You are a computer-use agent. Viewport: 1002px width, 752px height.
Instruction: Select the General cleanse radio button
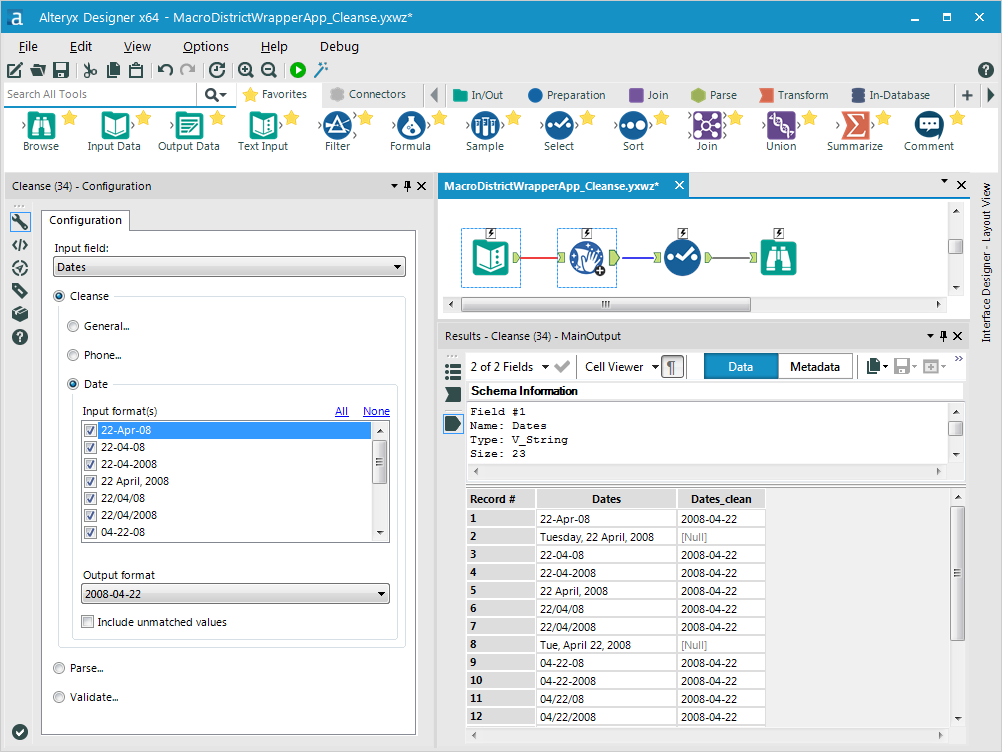[73, 326]
